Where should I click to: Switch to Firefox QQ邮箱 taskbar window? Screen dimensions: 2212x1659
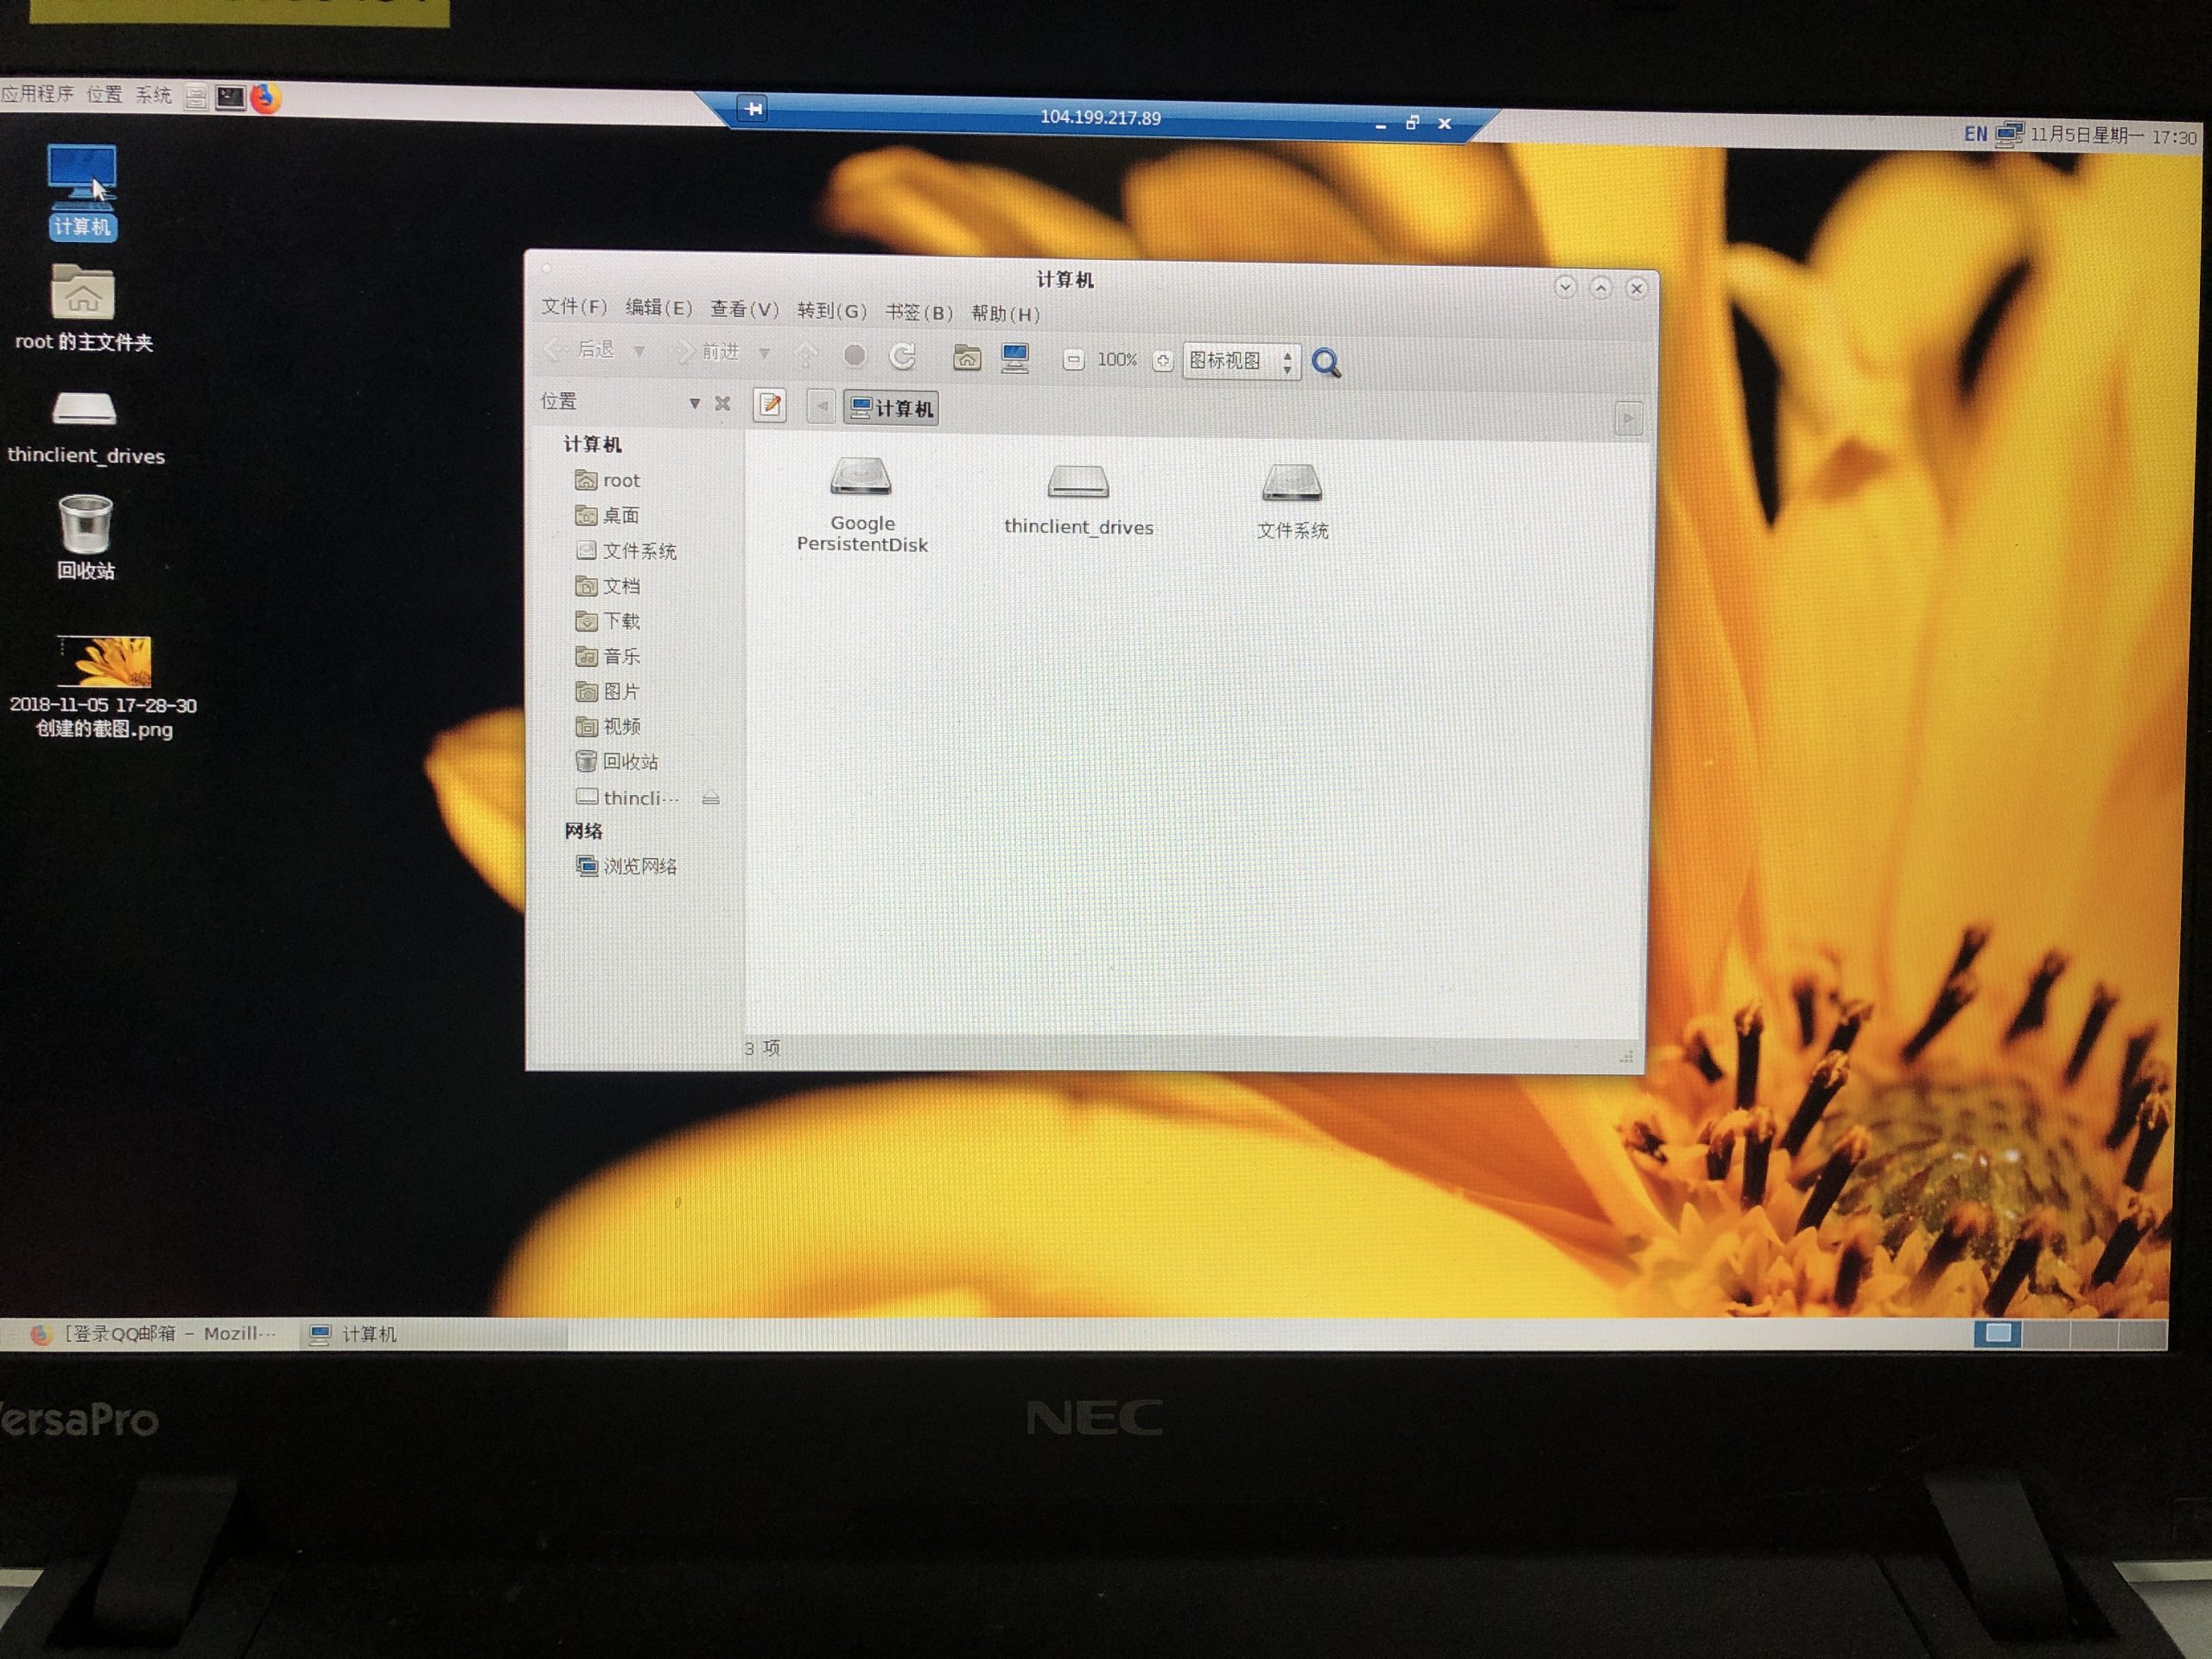point(154,1334)
